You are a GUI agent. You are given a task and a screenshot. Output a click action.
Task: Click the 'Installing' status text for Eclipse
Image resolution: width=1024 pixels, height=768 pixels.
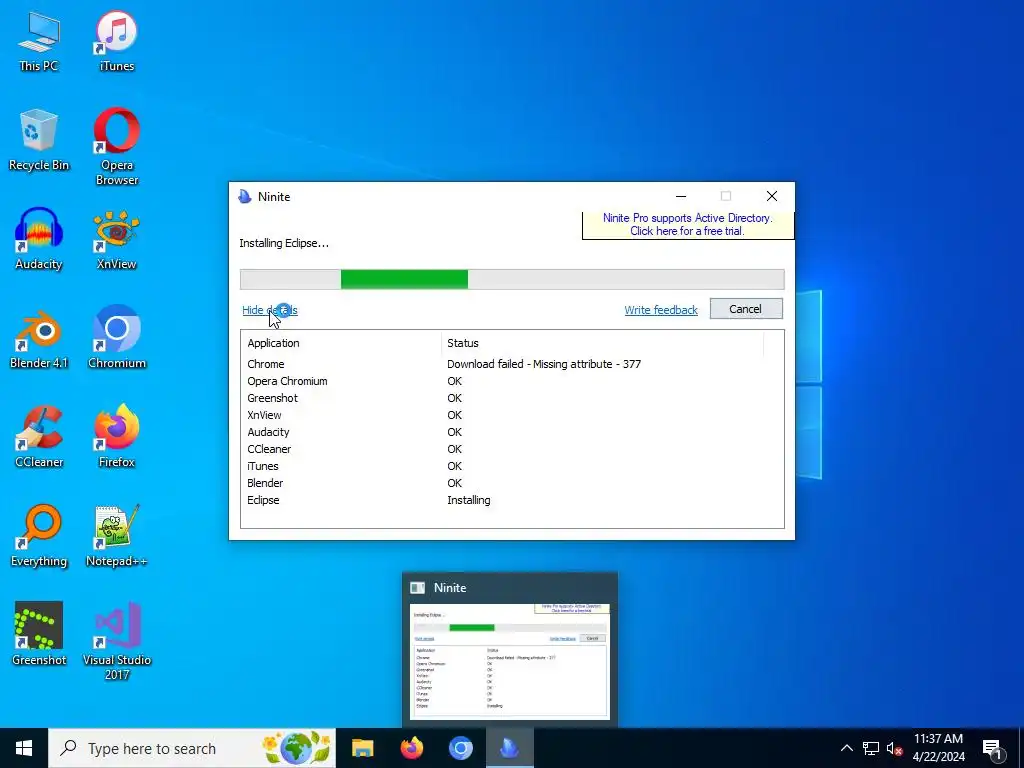(x=469, y=500)
